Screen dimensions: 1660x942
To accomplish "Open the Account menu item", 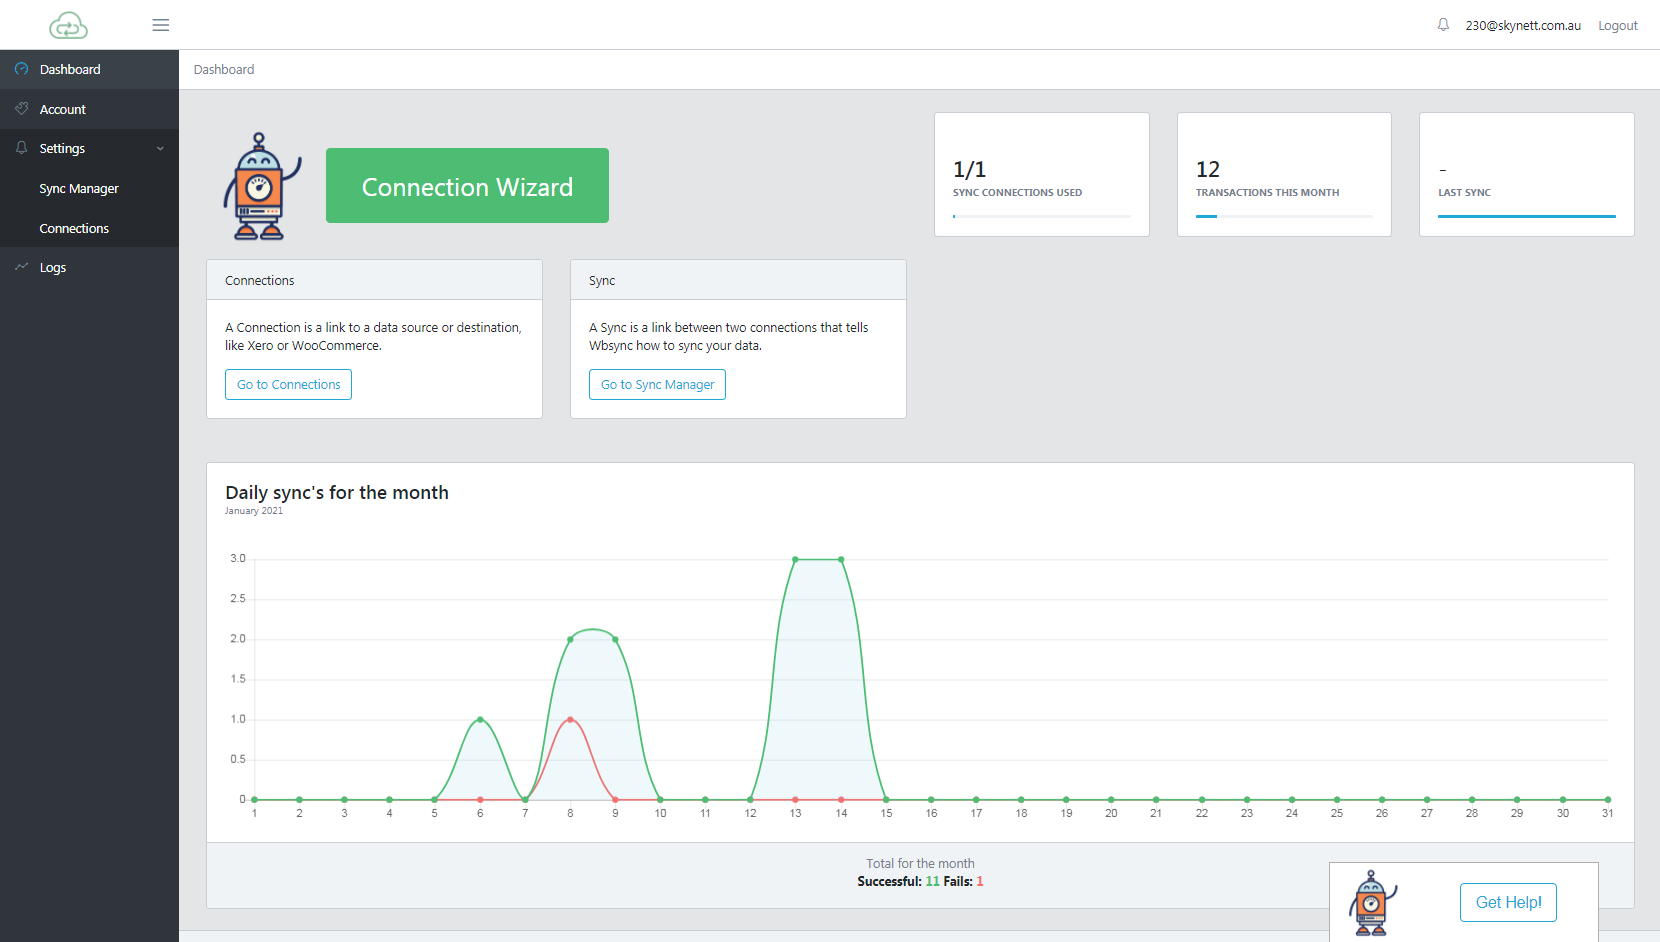I will (x=89, y=109).
